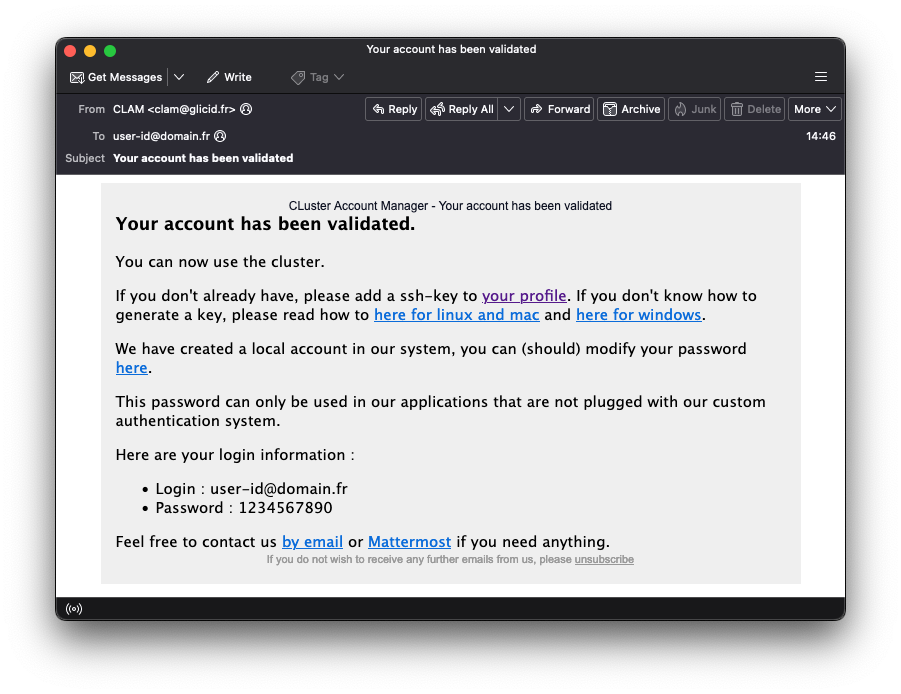
Task: Click the Write pencil button
Action: 229,78
